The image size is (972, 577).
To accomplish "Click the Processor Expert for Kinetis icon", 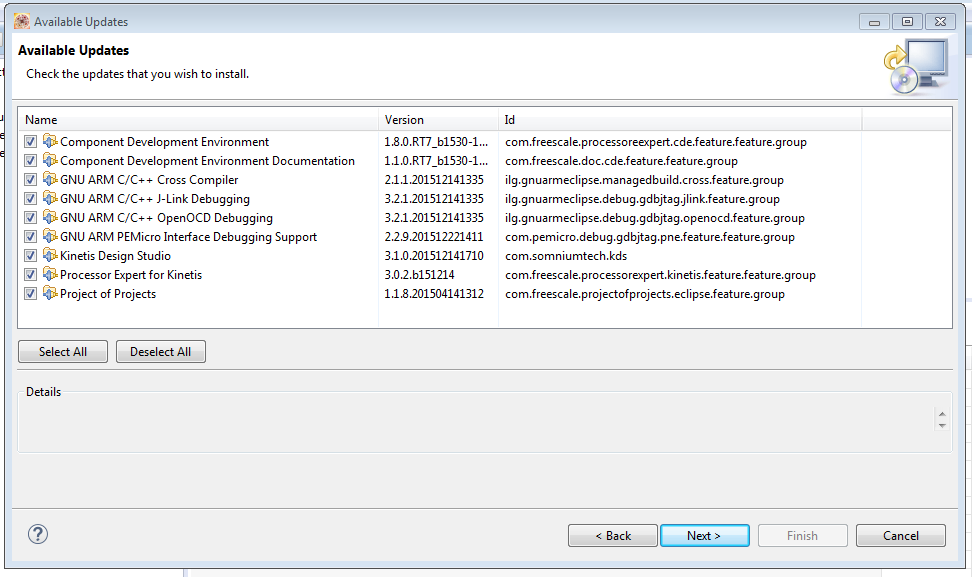I will point(50,275).
